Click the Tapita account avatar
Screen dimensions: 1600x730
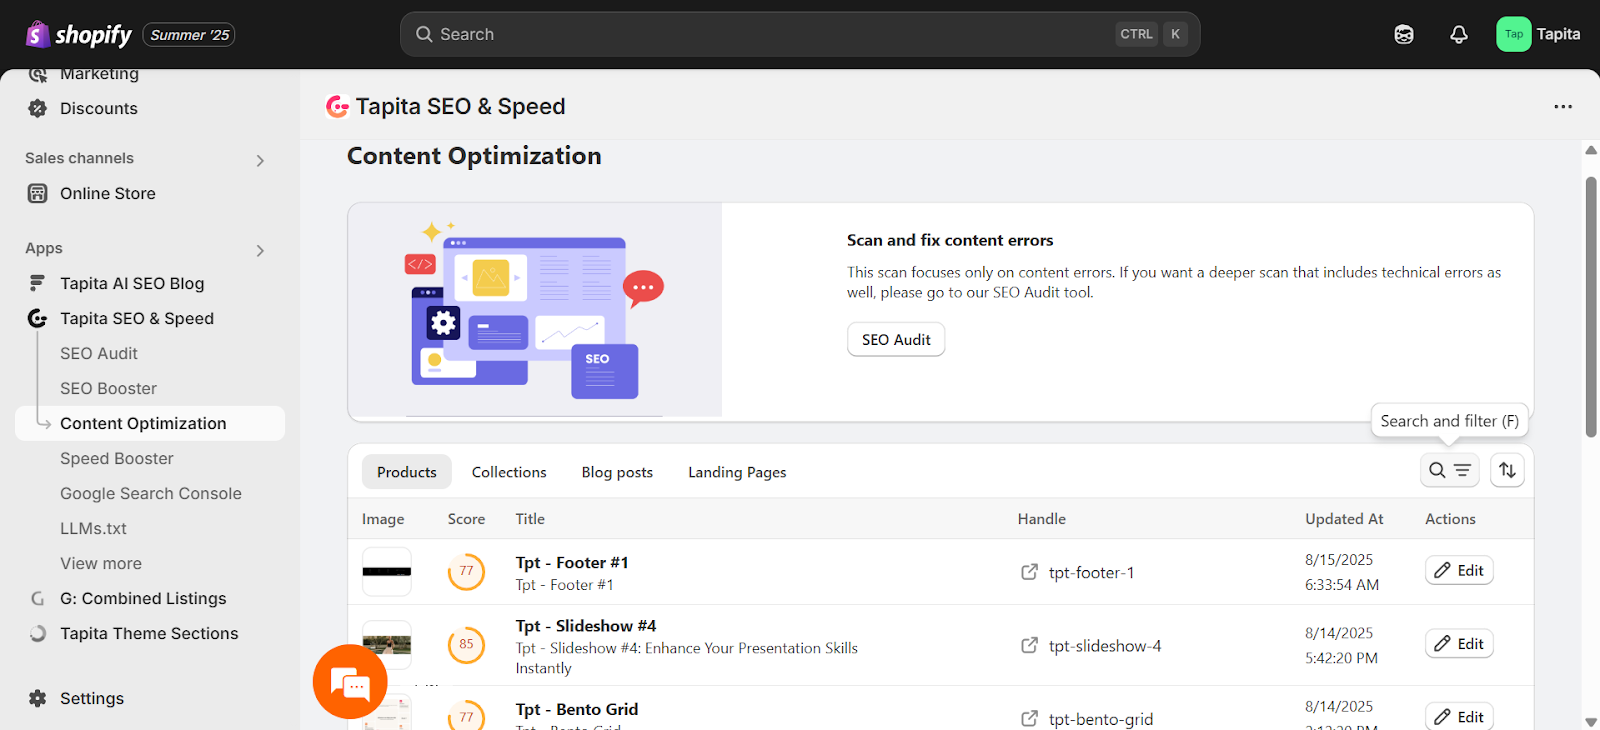pyautogui.click(x=1513, y=34)
